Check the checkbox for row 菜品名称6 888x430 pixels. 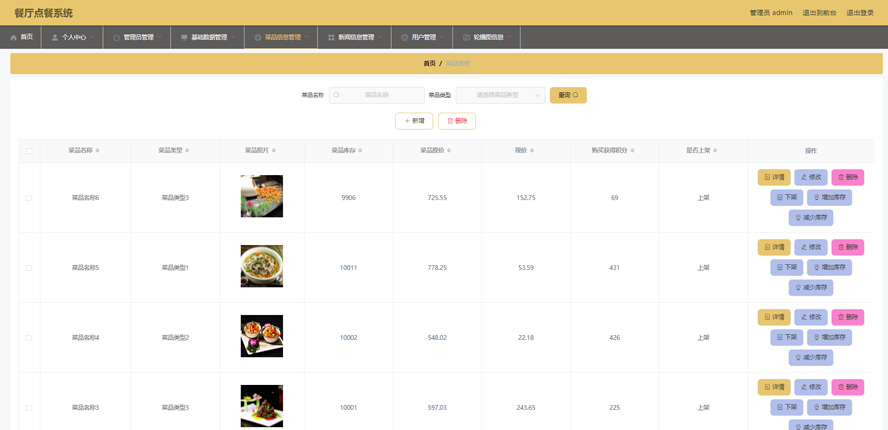[29, 198]
